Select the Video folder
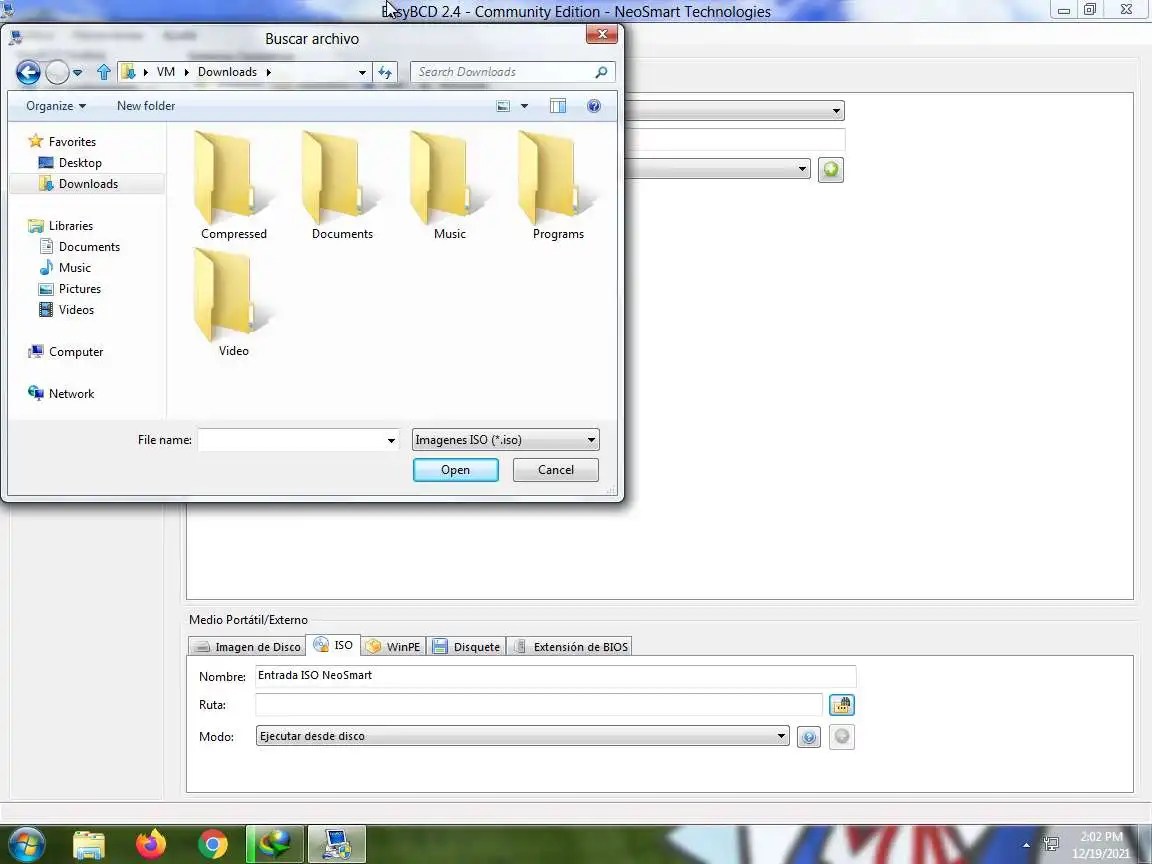This screenshot has width=1152, height=864. tap(234, 303)
